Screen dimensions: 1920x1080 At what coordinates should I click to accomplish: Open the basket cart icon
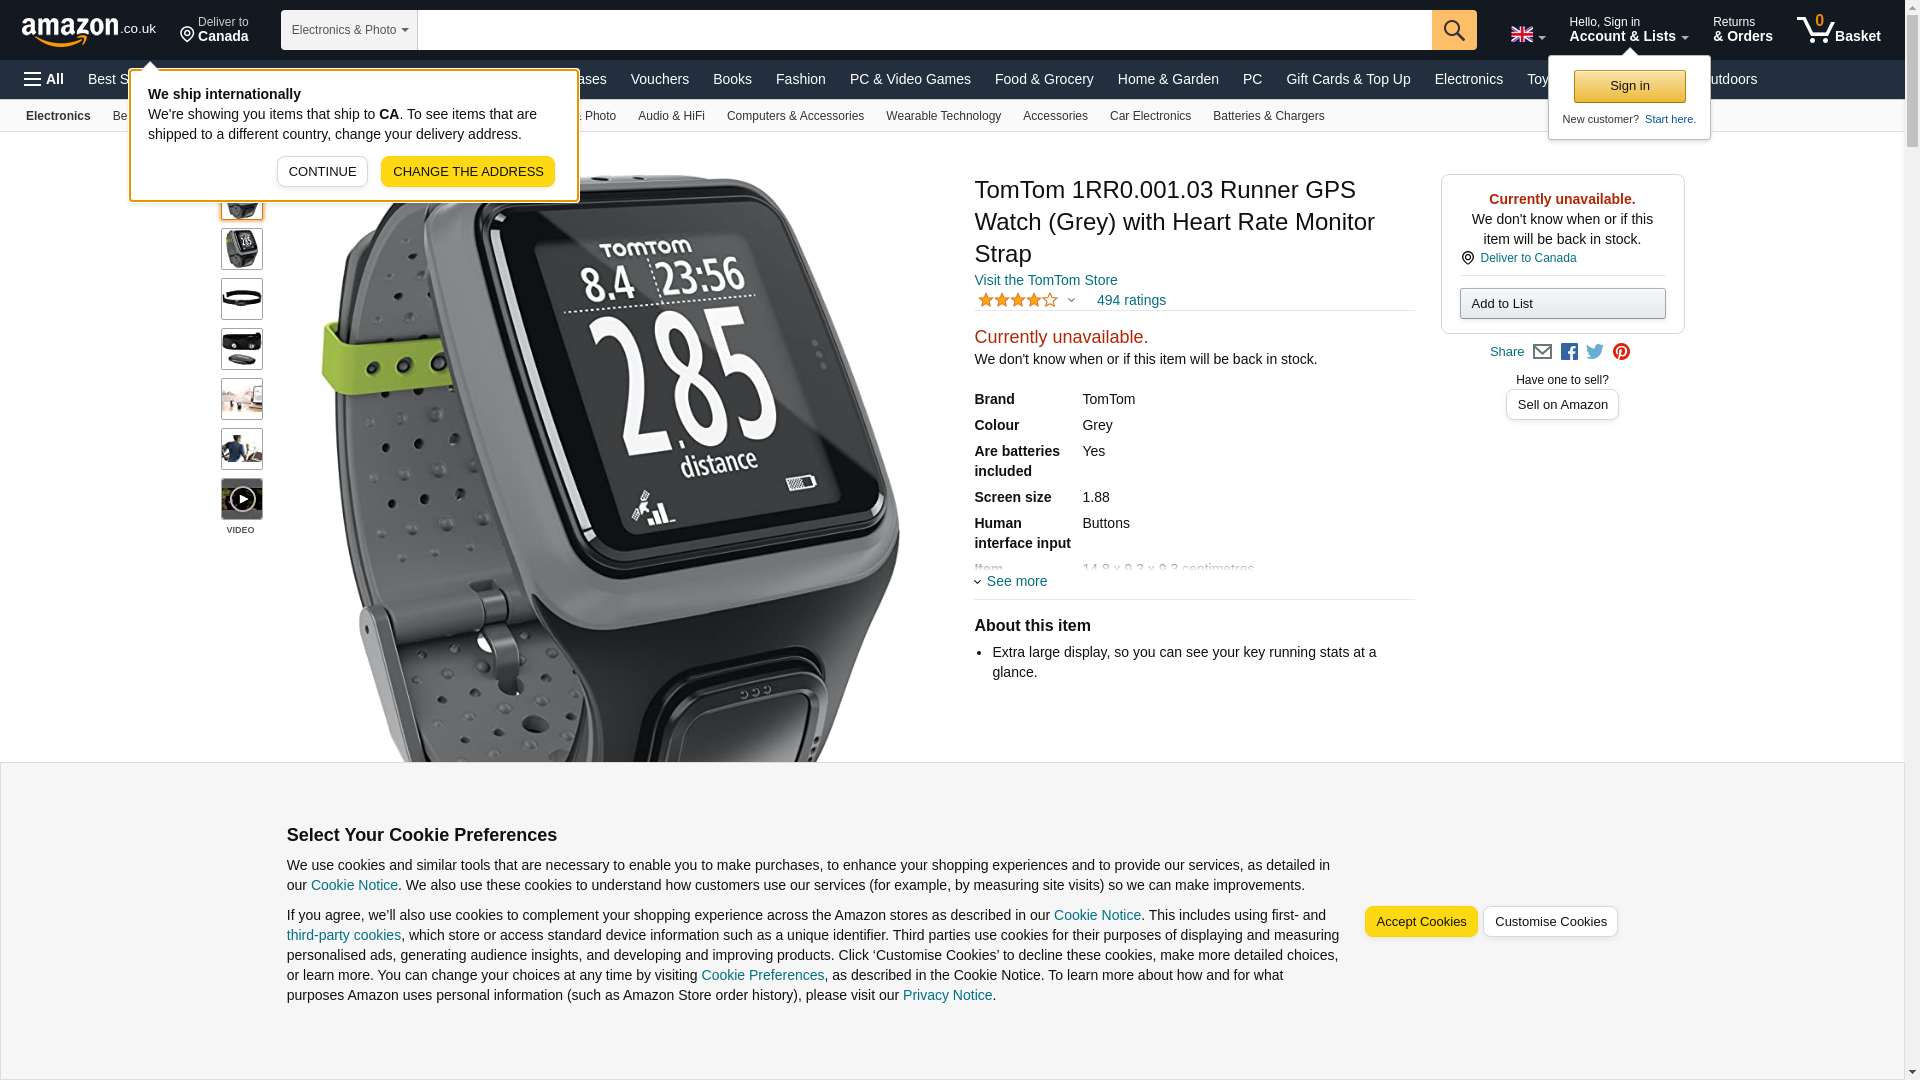(x=1838, y=30)
